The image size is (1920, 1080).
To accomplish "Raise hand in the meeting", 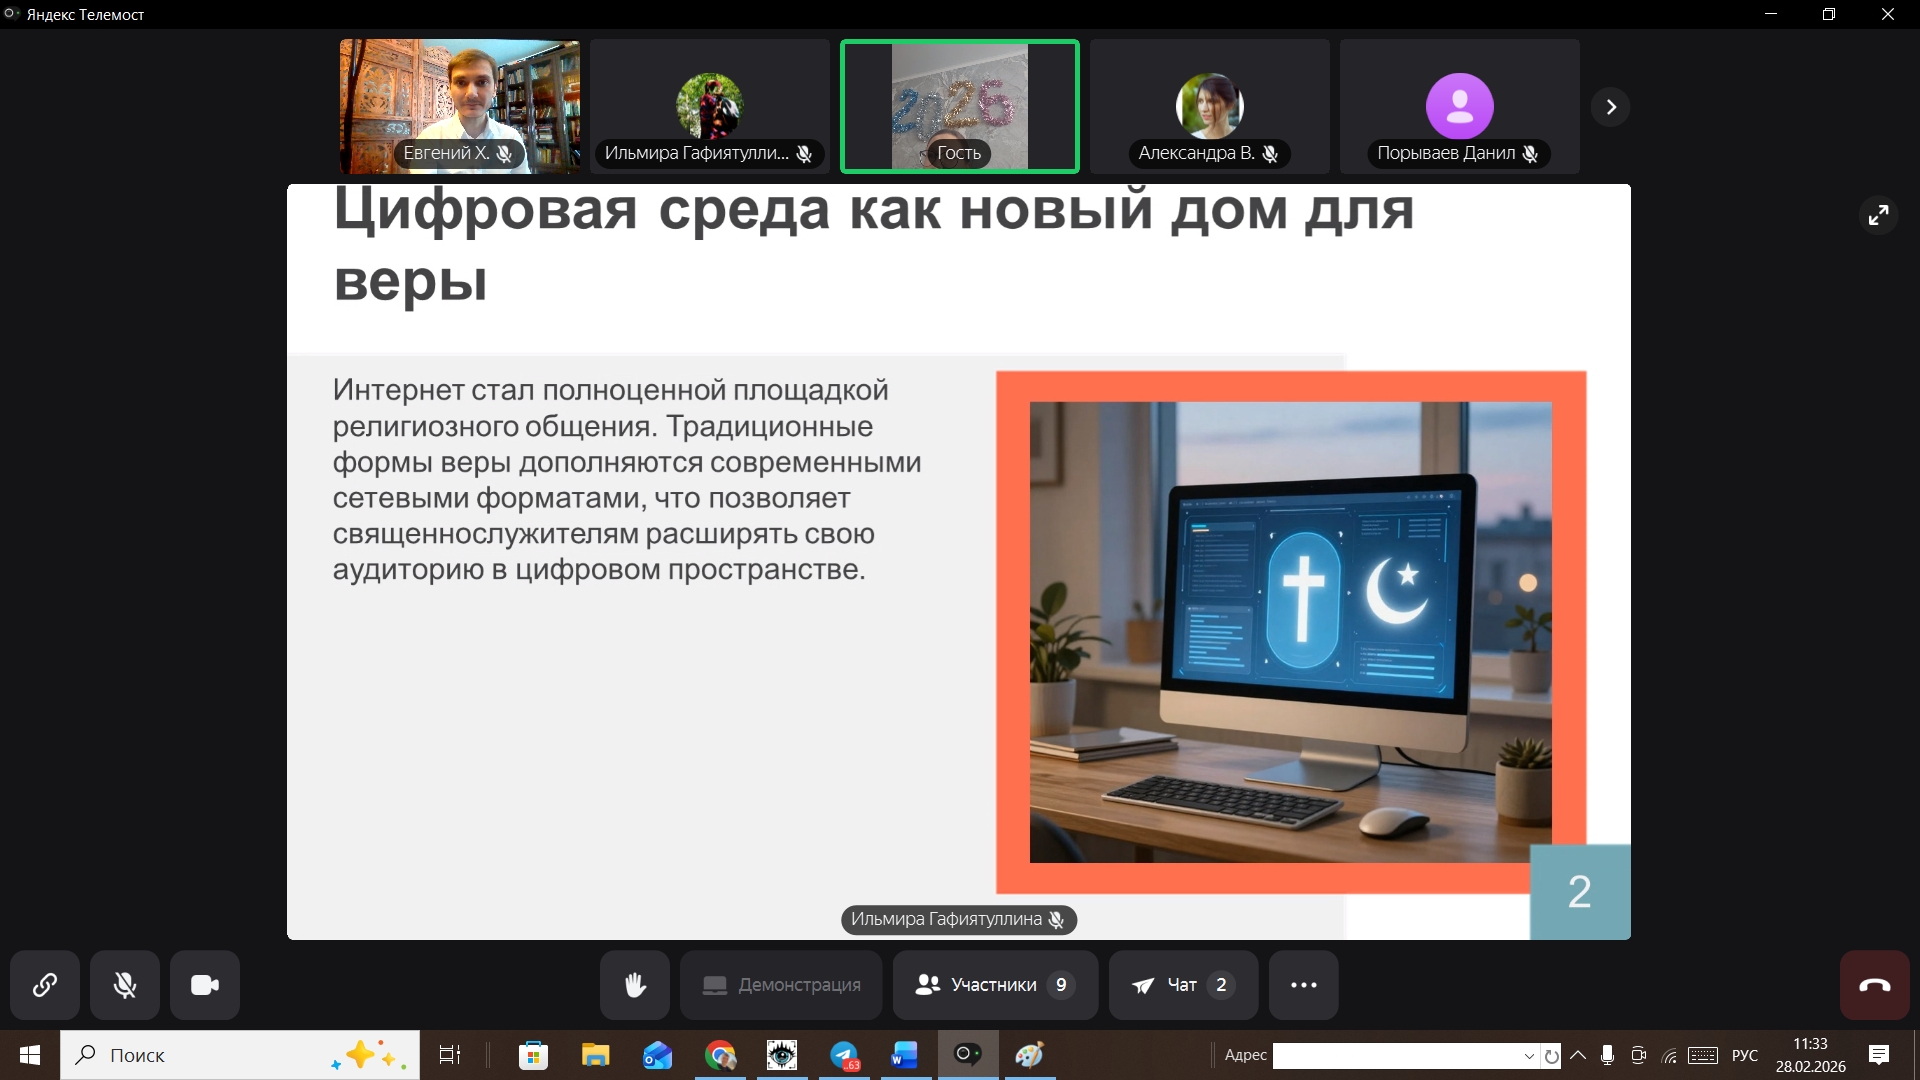I will (634, 985).
